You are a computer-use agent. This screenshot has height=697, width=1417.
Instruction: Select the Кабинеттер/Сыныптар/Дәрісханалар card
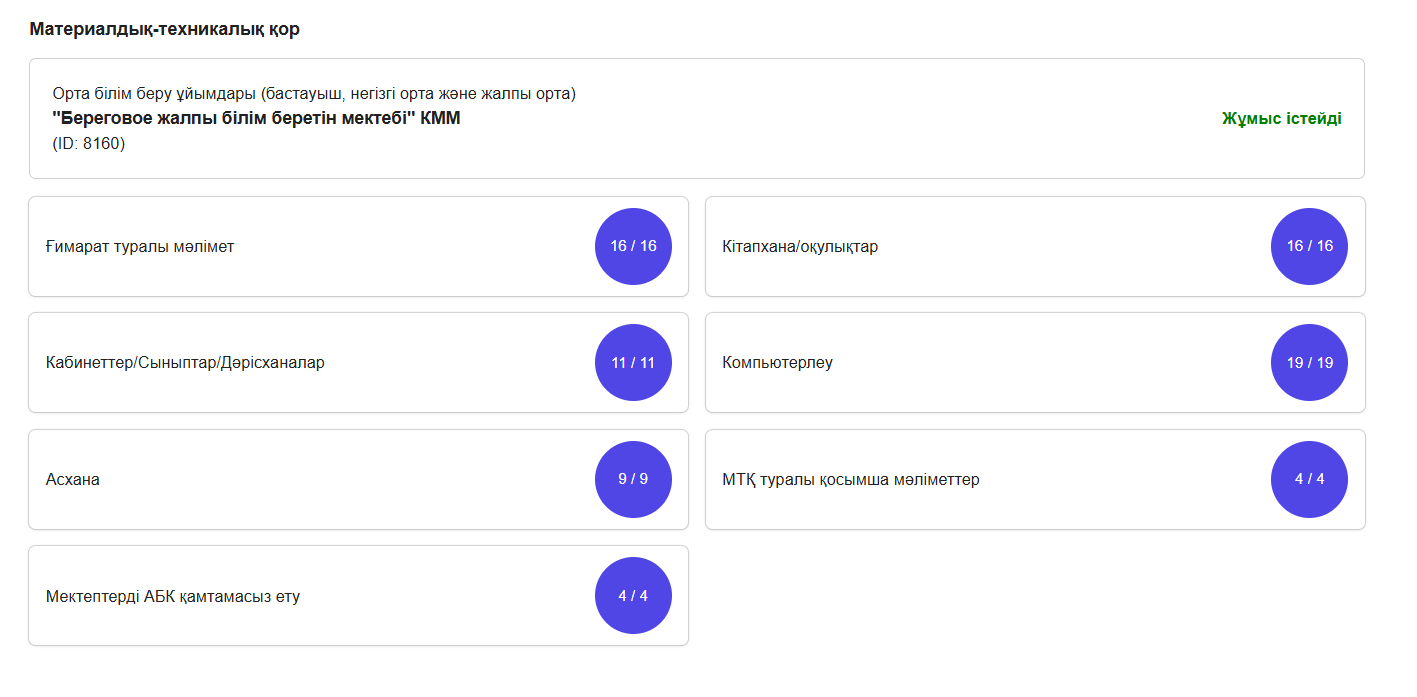[185, 363]
